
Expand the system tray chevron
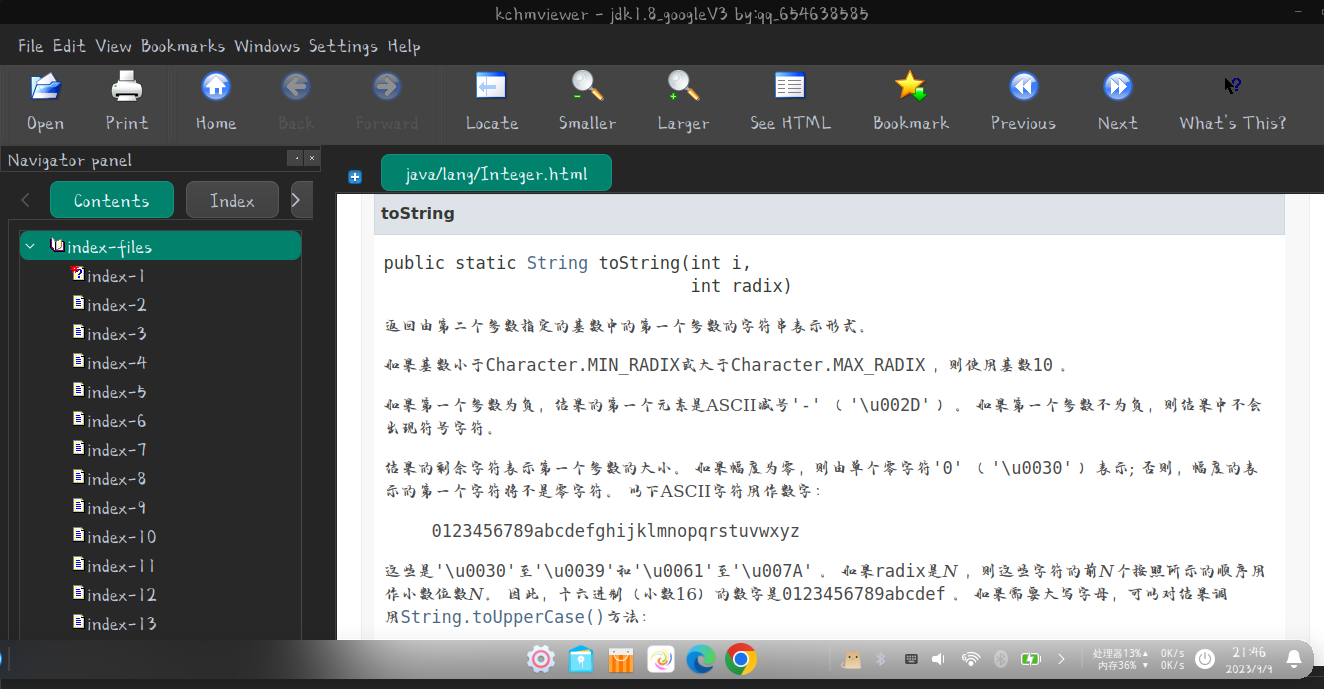(1062, 659)
